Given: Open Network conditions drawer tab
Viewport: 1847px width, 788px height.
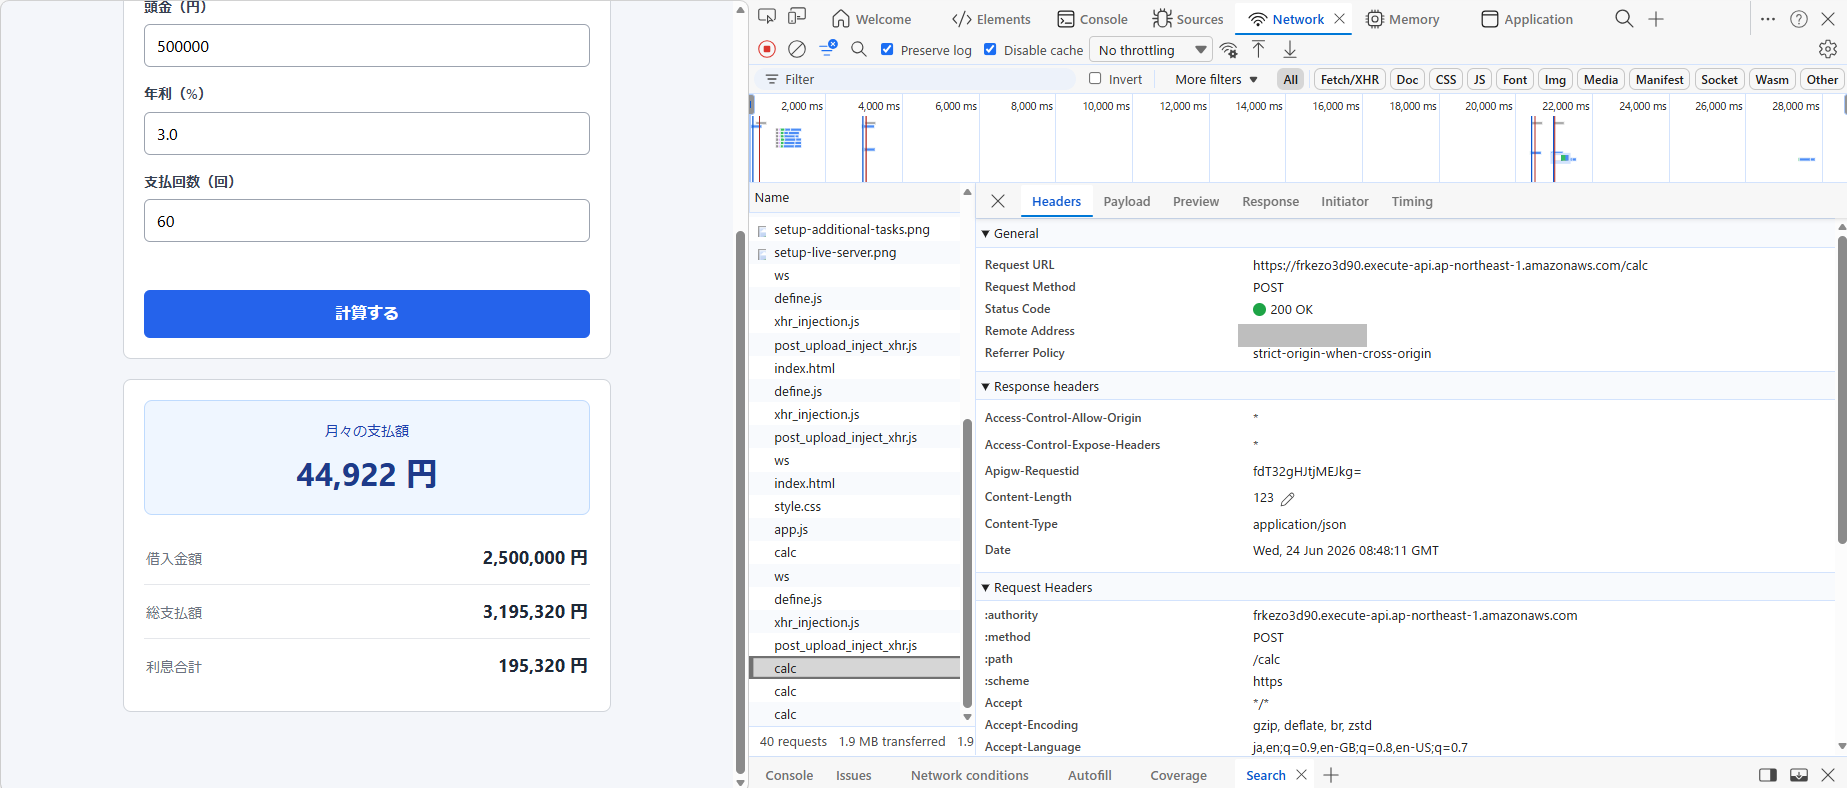Looking at the screenshot, I should pos(969,775).
